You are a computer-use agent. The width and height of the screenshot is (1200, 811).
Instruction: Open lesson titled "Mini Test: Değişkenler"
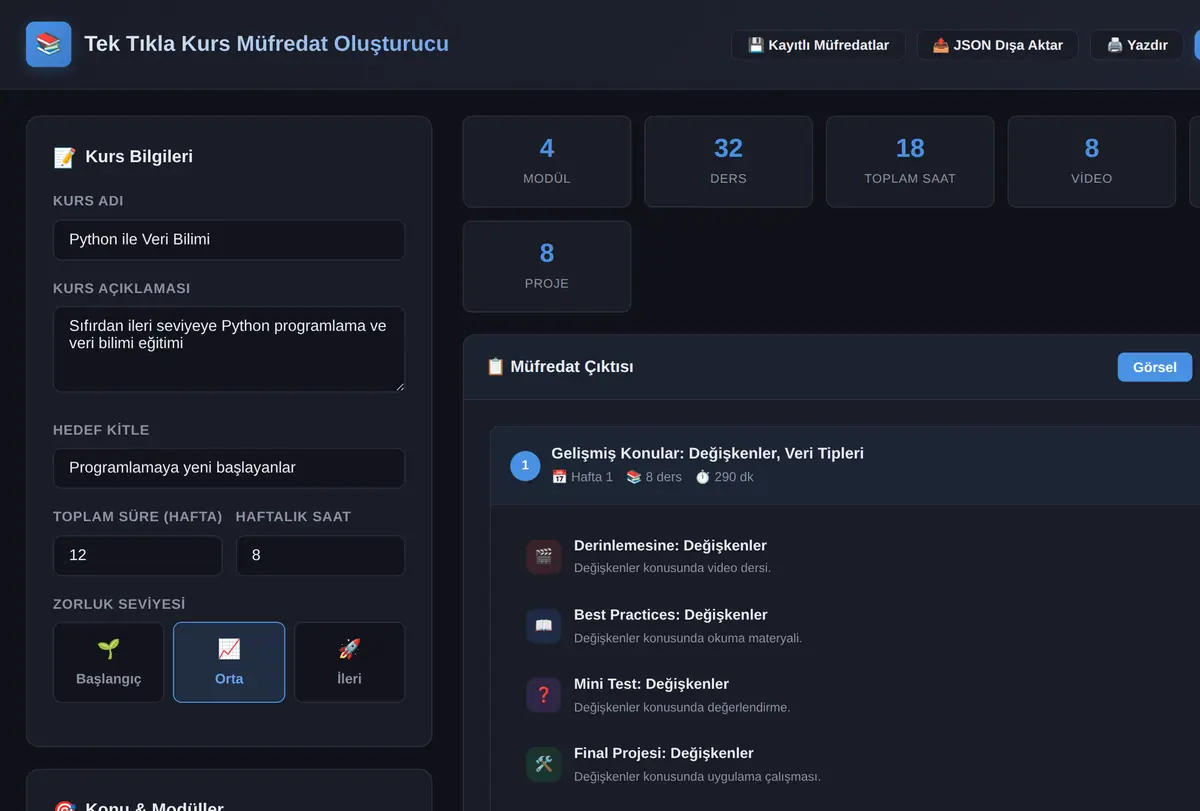tap(651, 684)
